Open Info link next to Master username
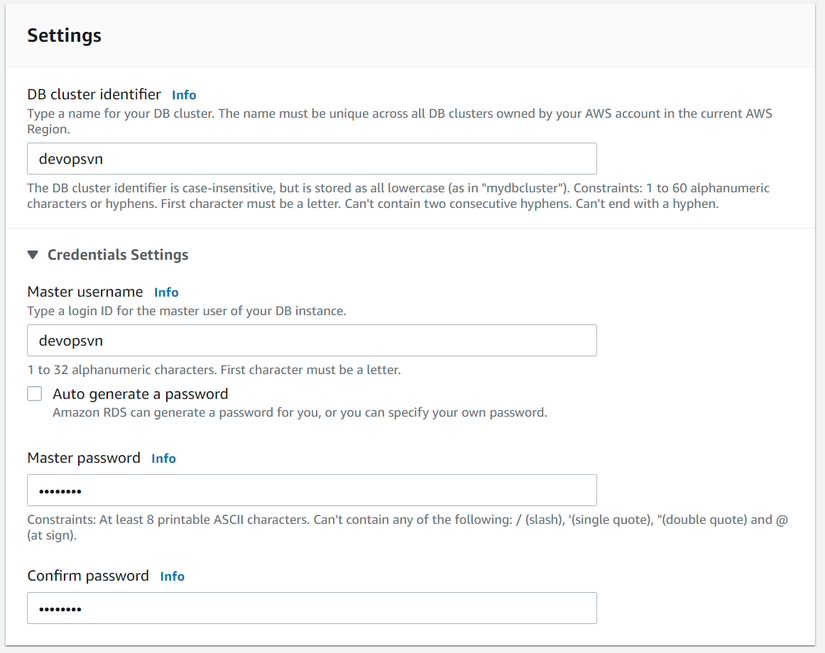The image size is (825, 653). 166,293
